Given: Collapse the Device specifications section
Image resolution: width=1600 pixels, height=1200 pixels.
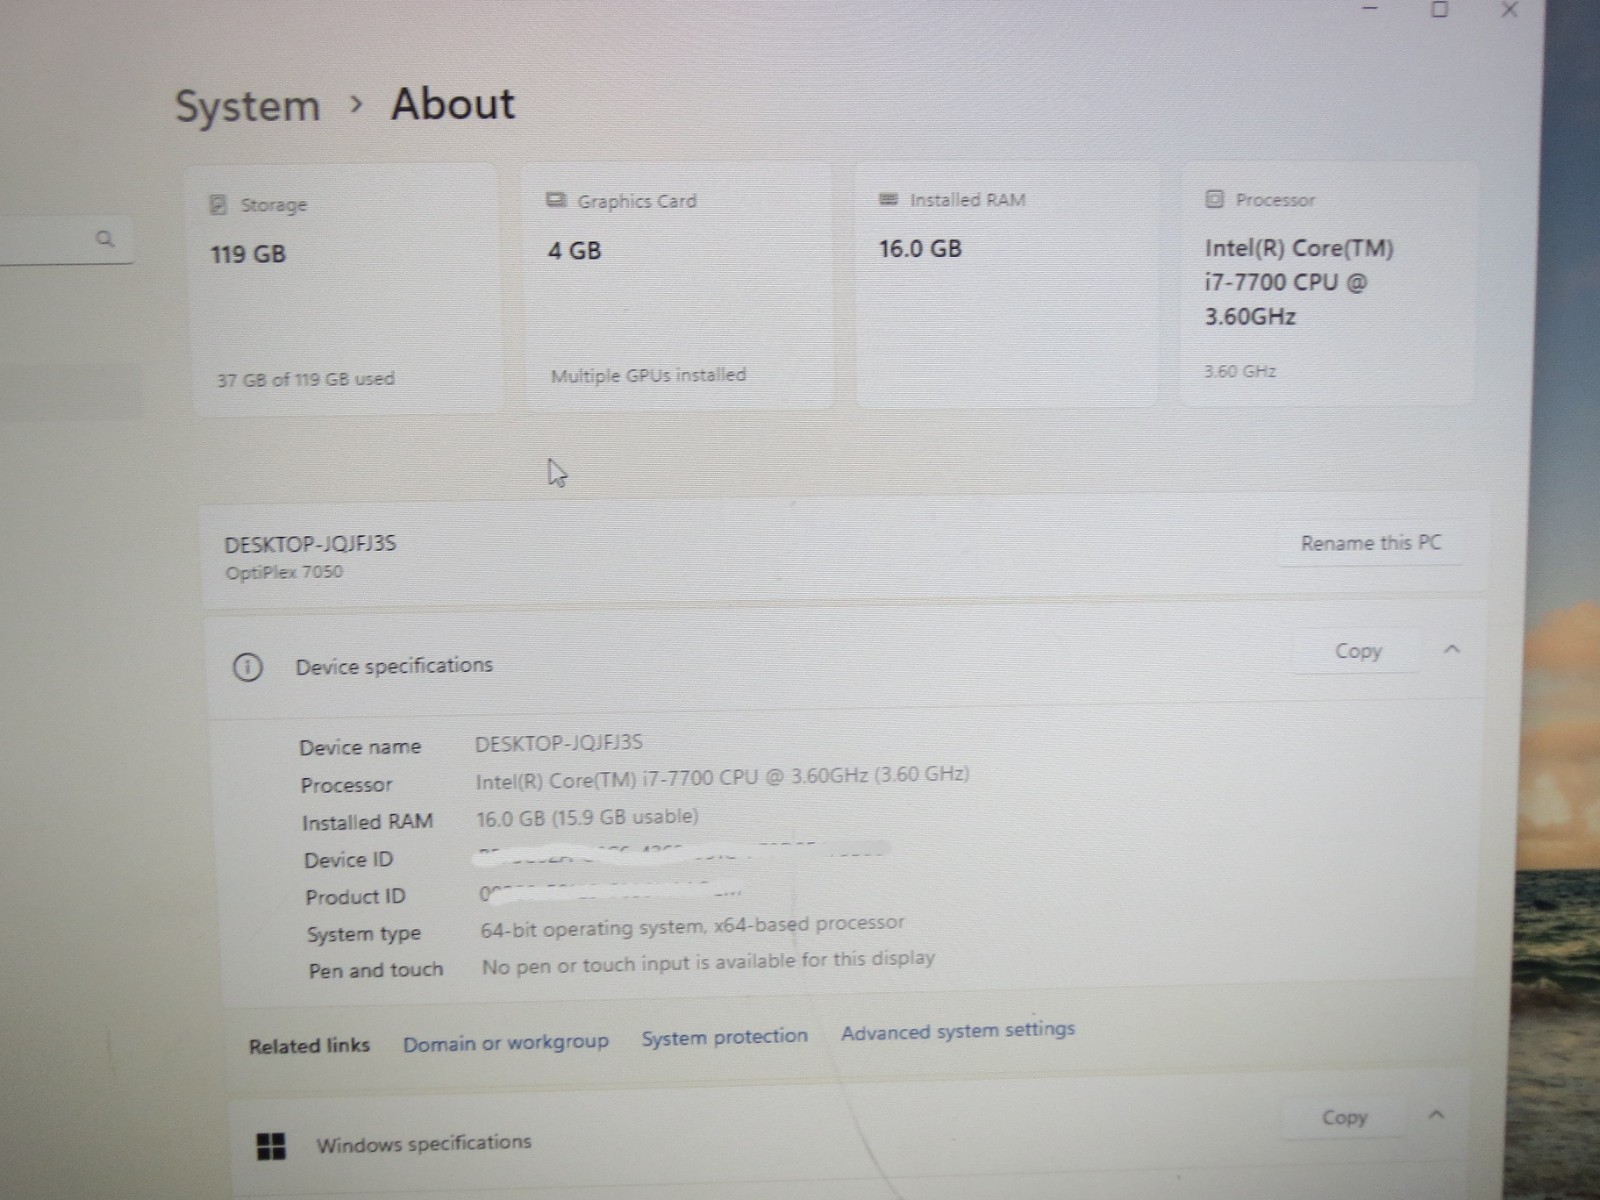Looking at the screenshot, I should point(1452,650).
